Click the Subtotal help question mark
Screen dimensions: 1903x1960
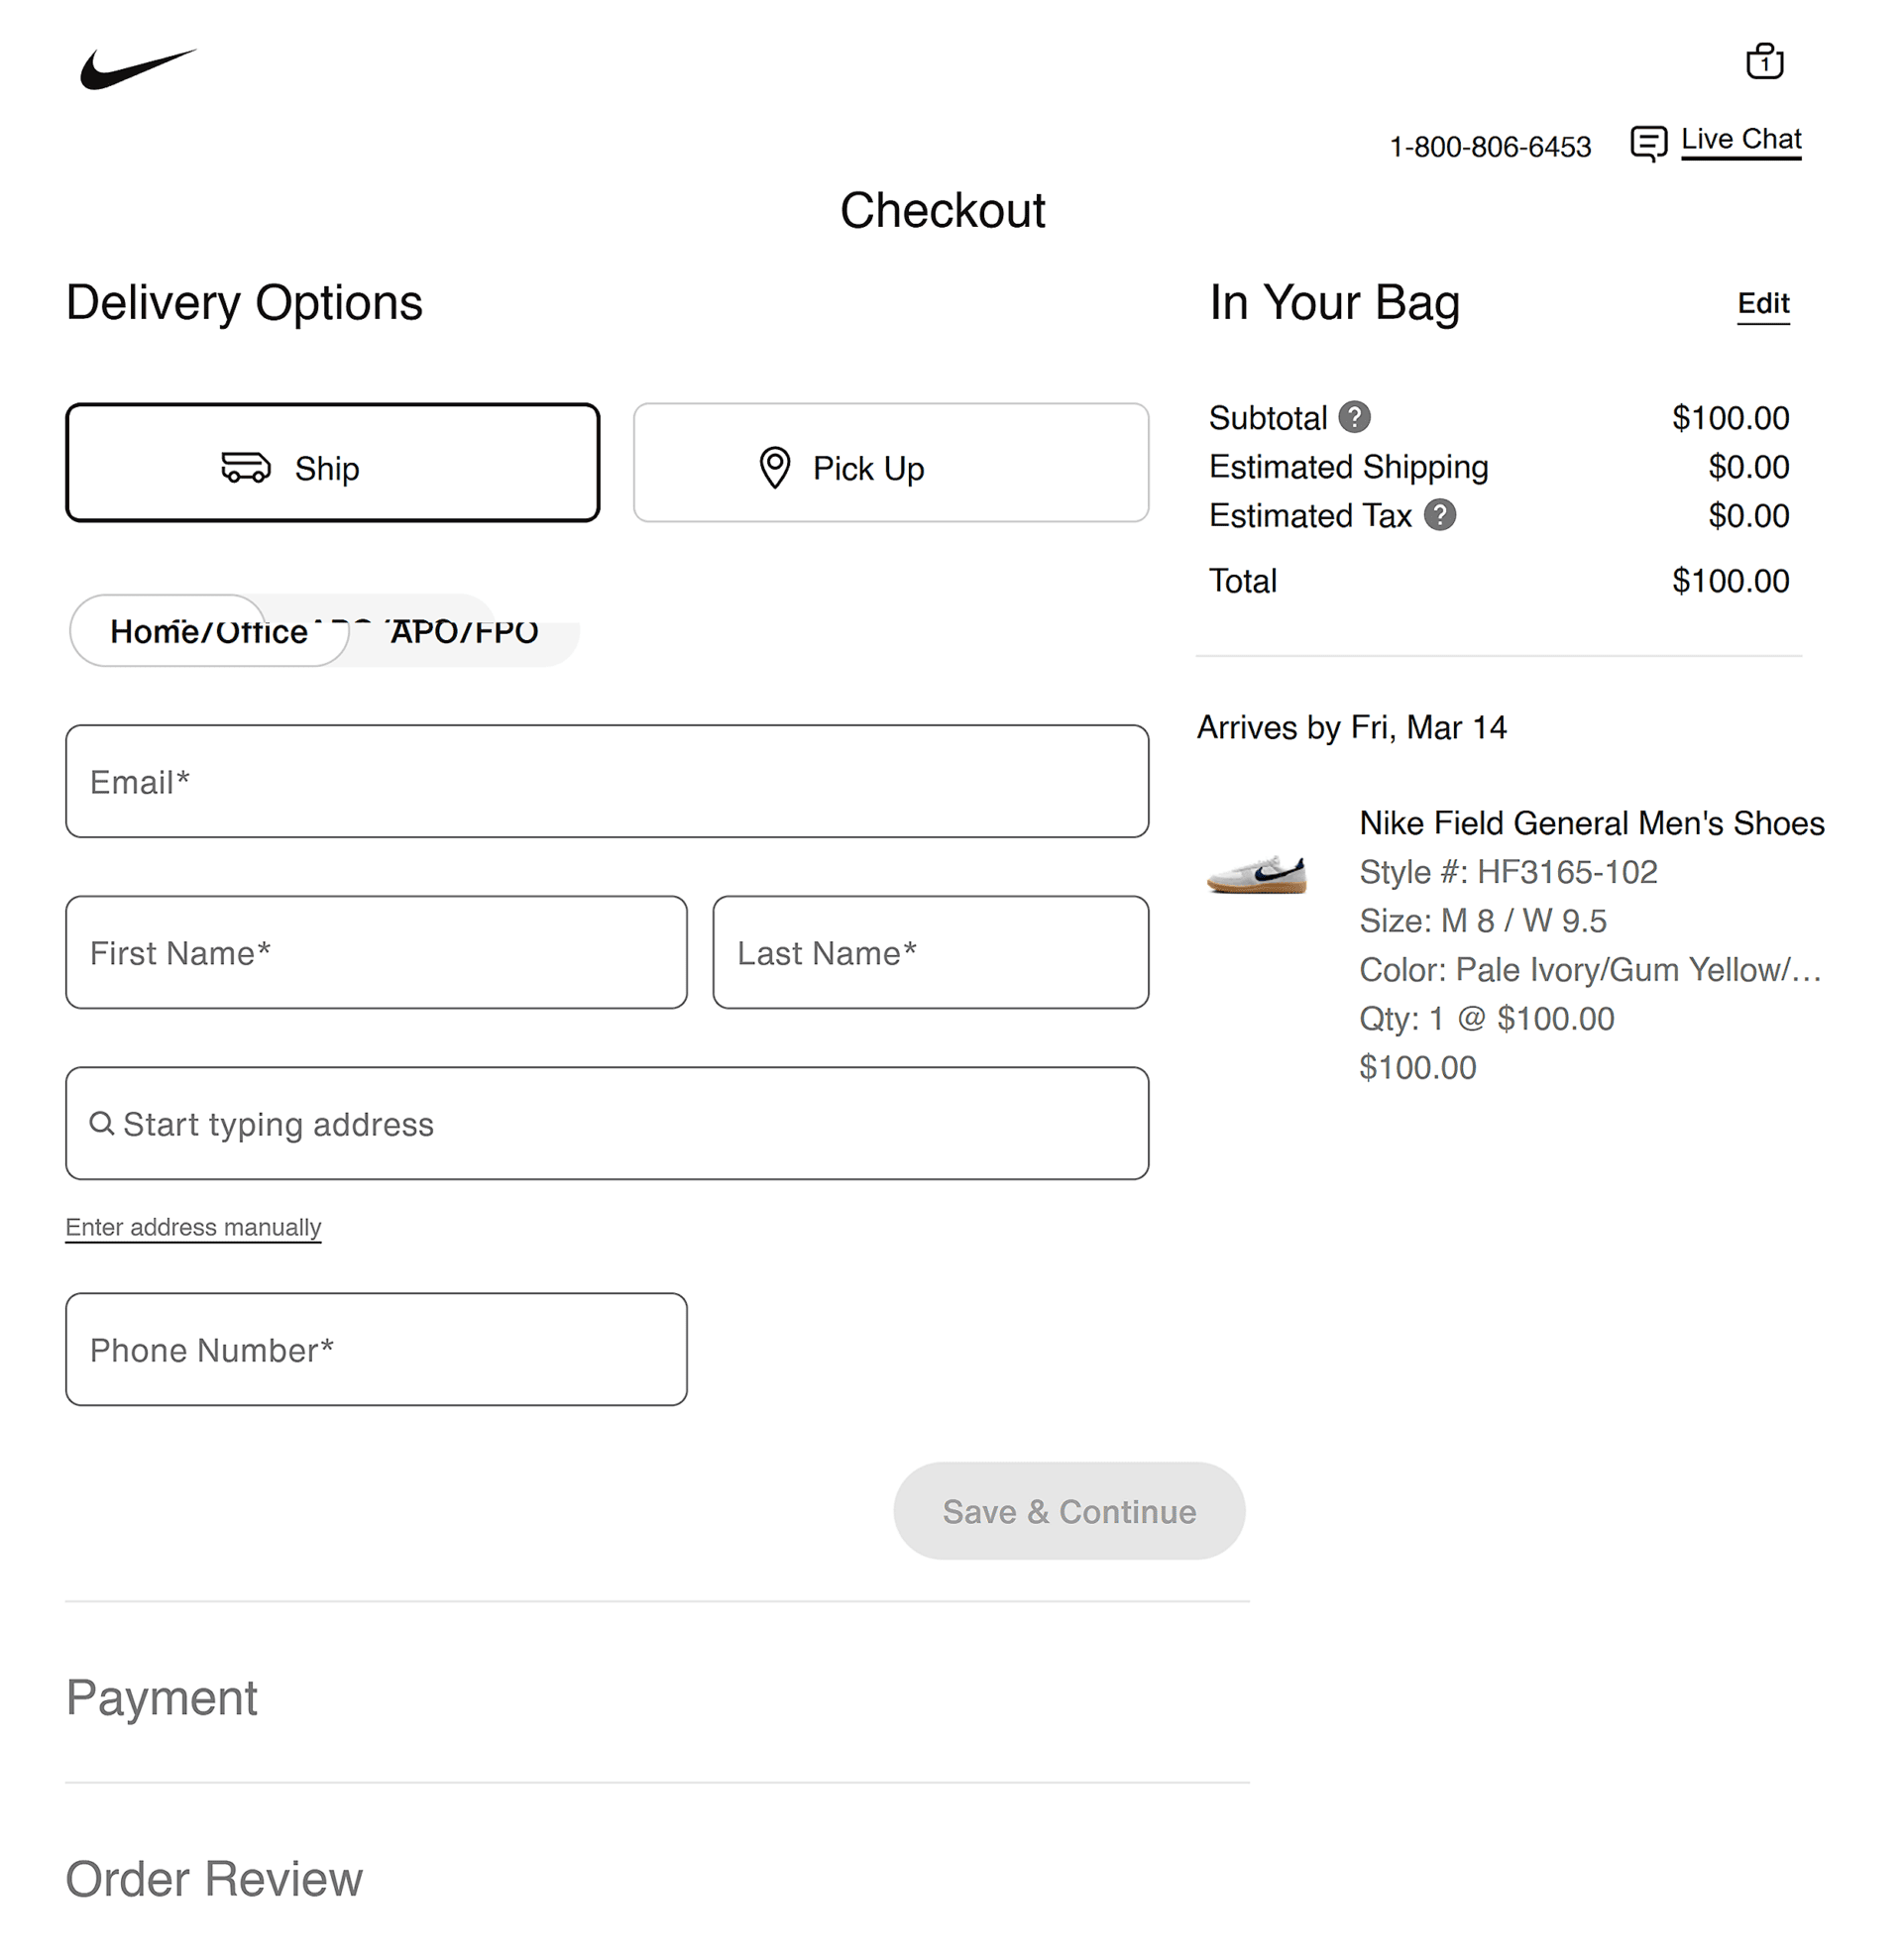[x=1354, y=417]
